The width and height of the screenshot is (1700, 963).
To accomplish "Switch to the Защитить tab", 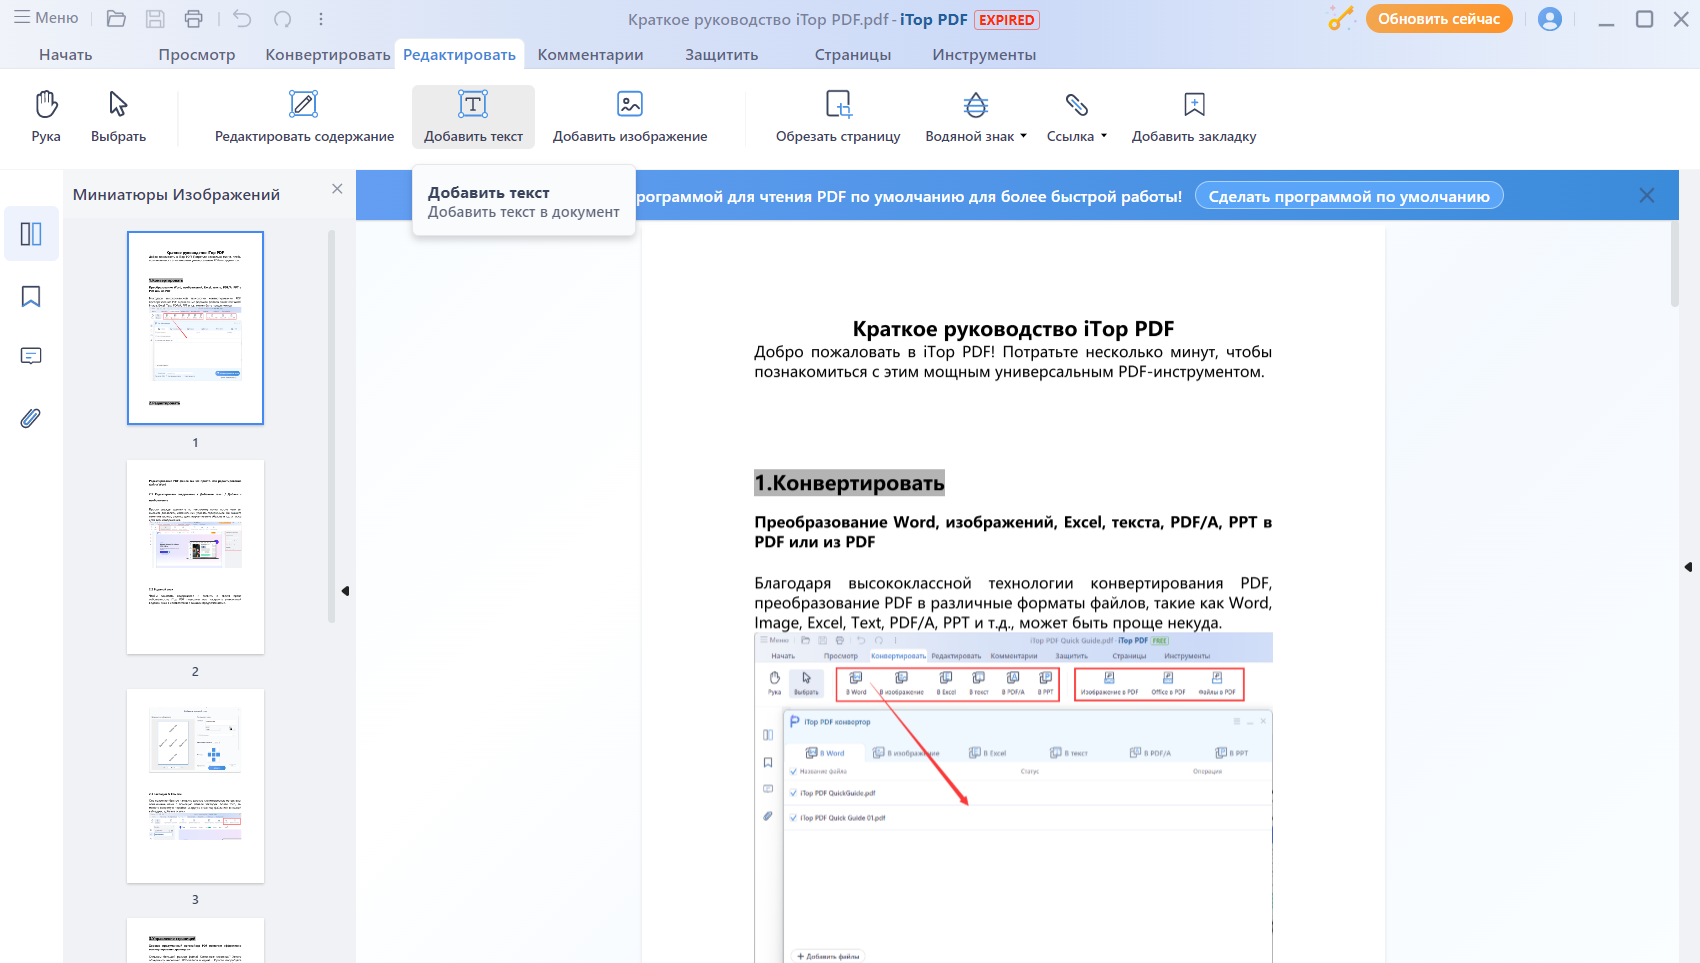I will click(x=722, y=55).
